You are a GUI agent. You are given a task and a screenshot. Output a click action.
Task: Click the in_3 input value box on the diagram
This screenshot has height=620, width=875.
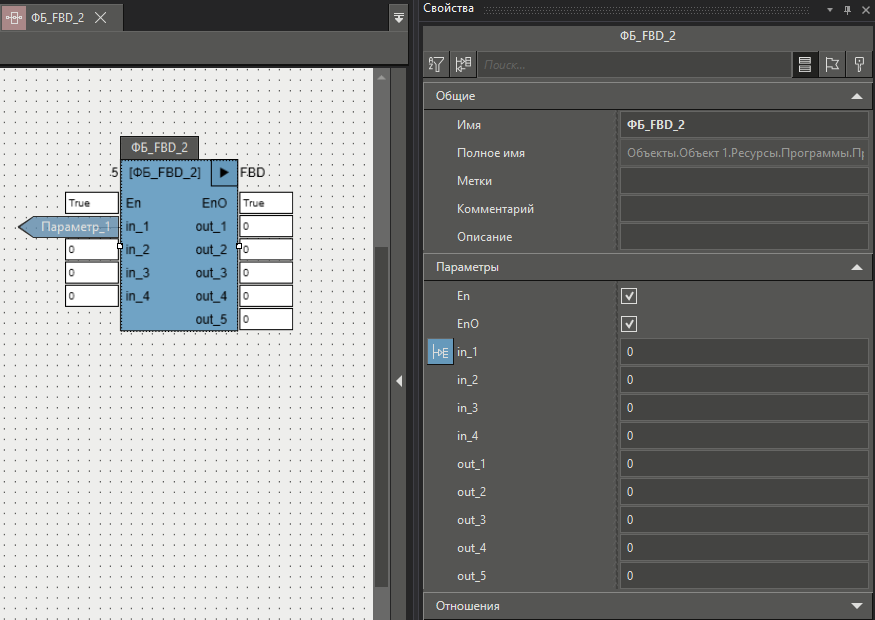92,273
